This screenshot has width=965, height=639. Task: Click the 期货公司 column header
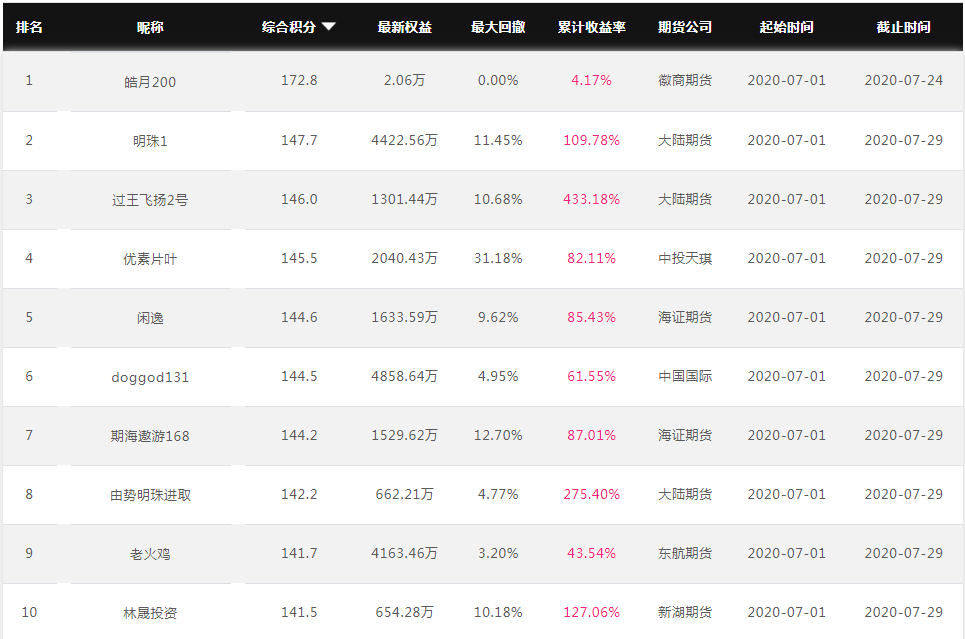click(x=685, y=27)
